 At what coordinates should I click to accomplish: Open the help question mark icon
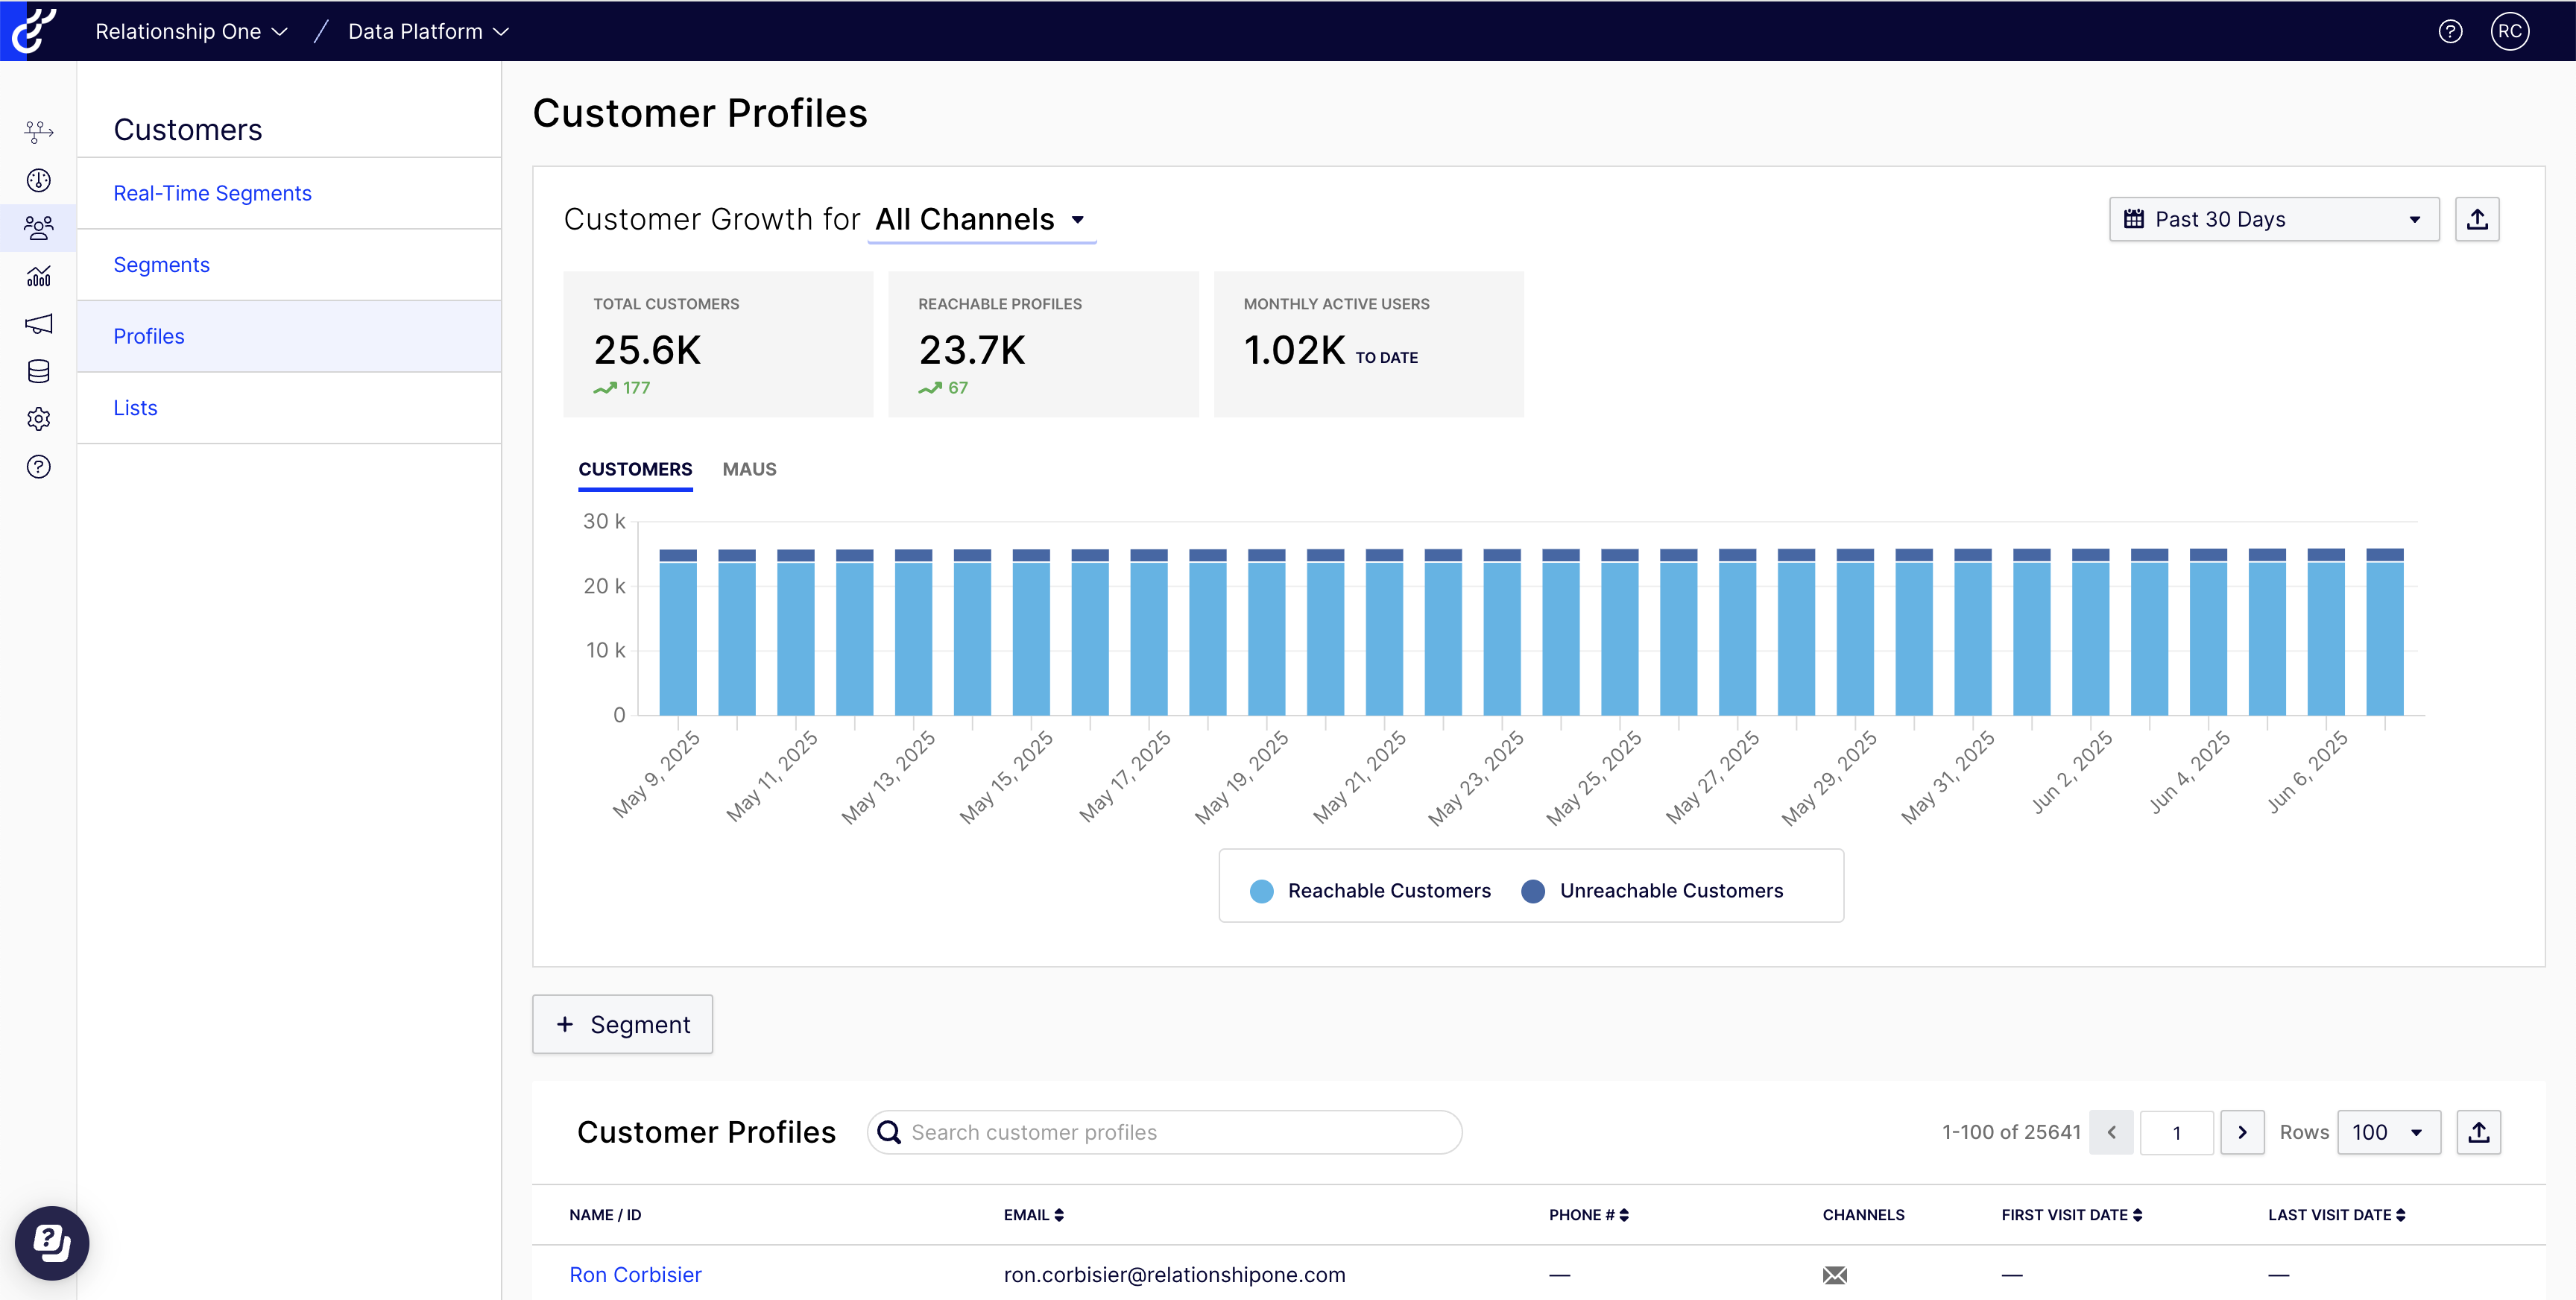(x=37, y=466)
